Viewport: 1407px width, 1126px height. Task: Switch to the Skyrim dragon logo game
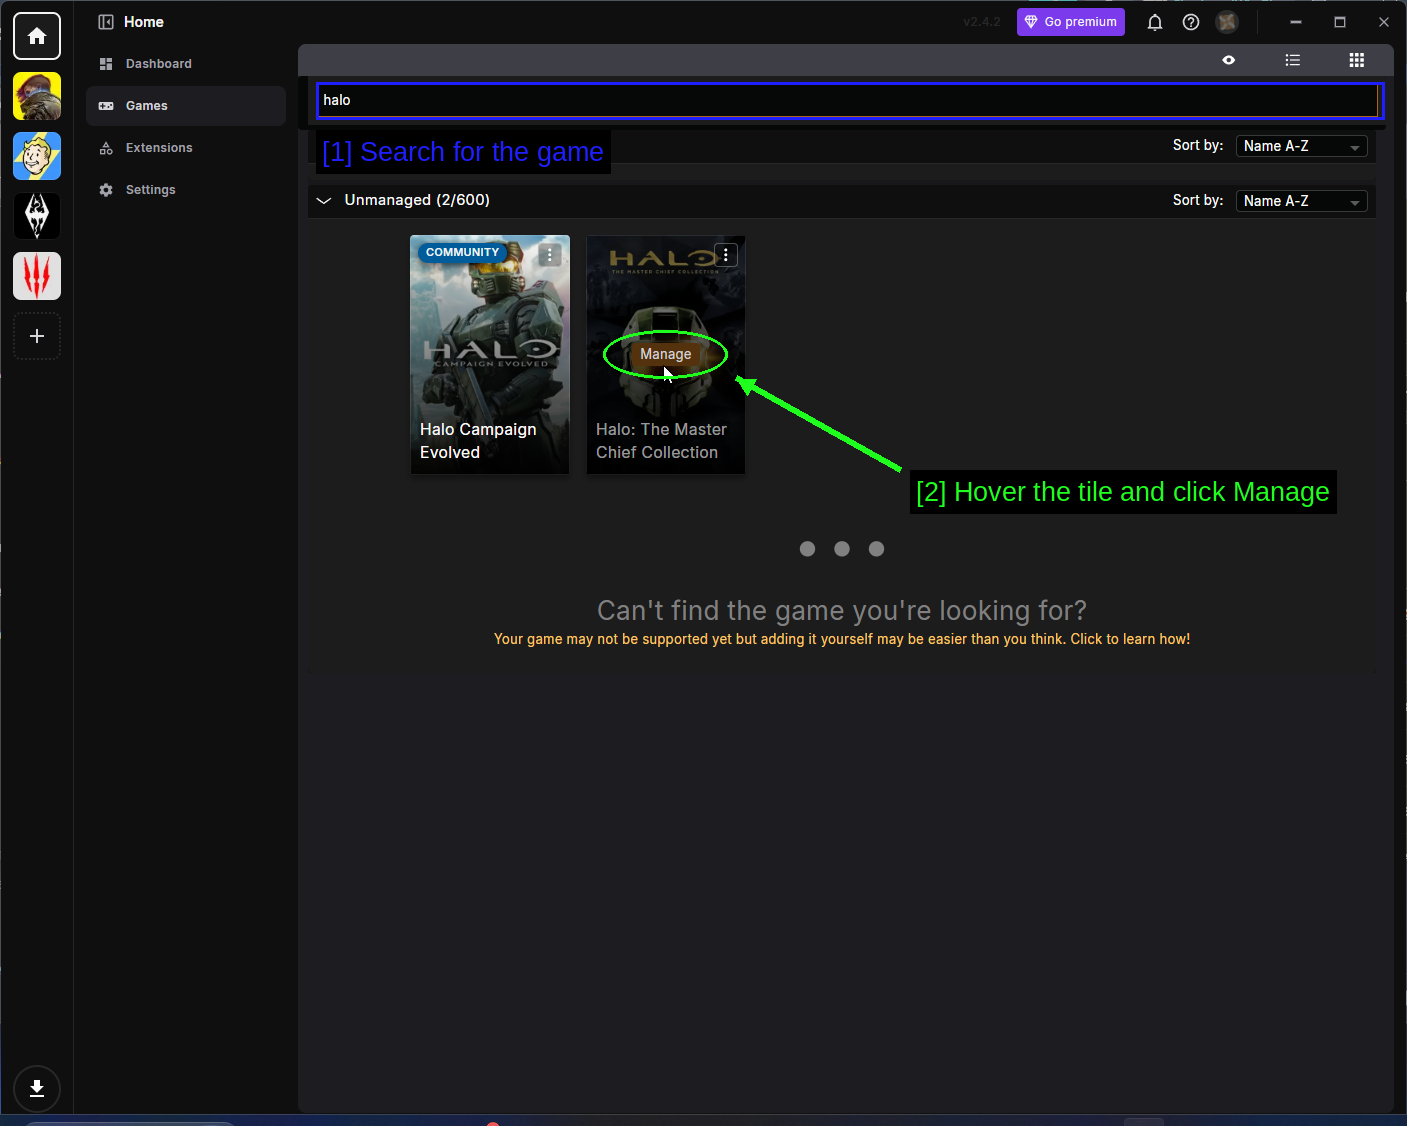tap(37, 216)
